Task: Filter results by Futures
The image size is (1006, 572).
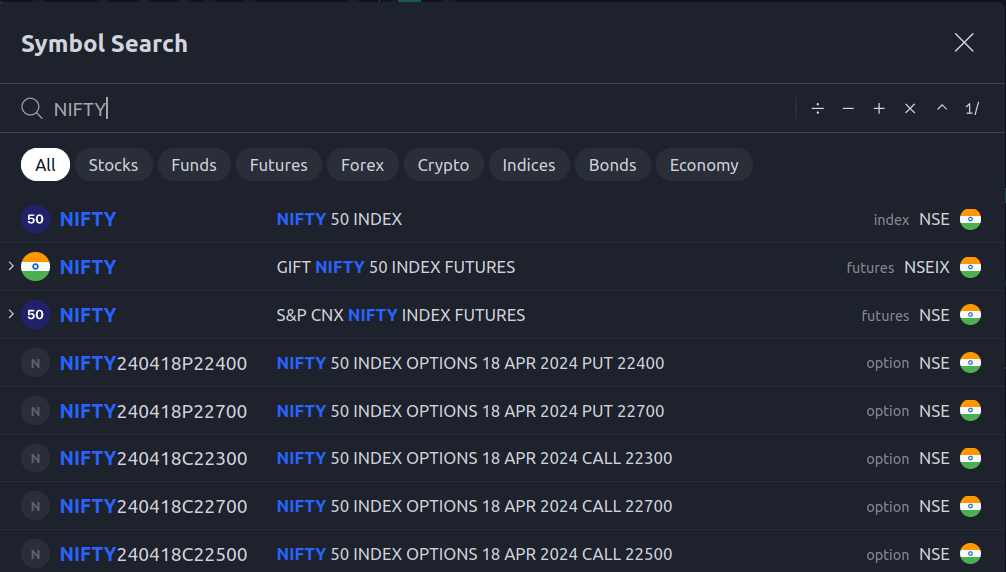Action: pyautogui.click(x=278, y=165)
